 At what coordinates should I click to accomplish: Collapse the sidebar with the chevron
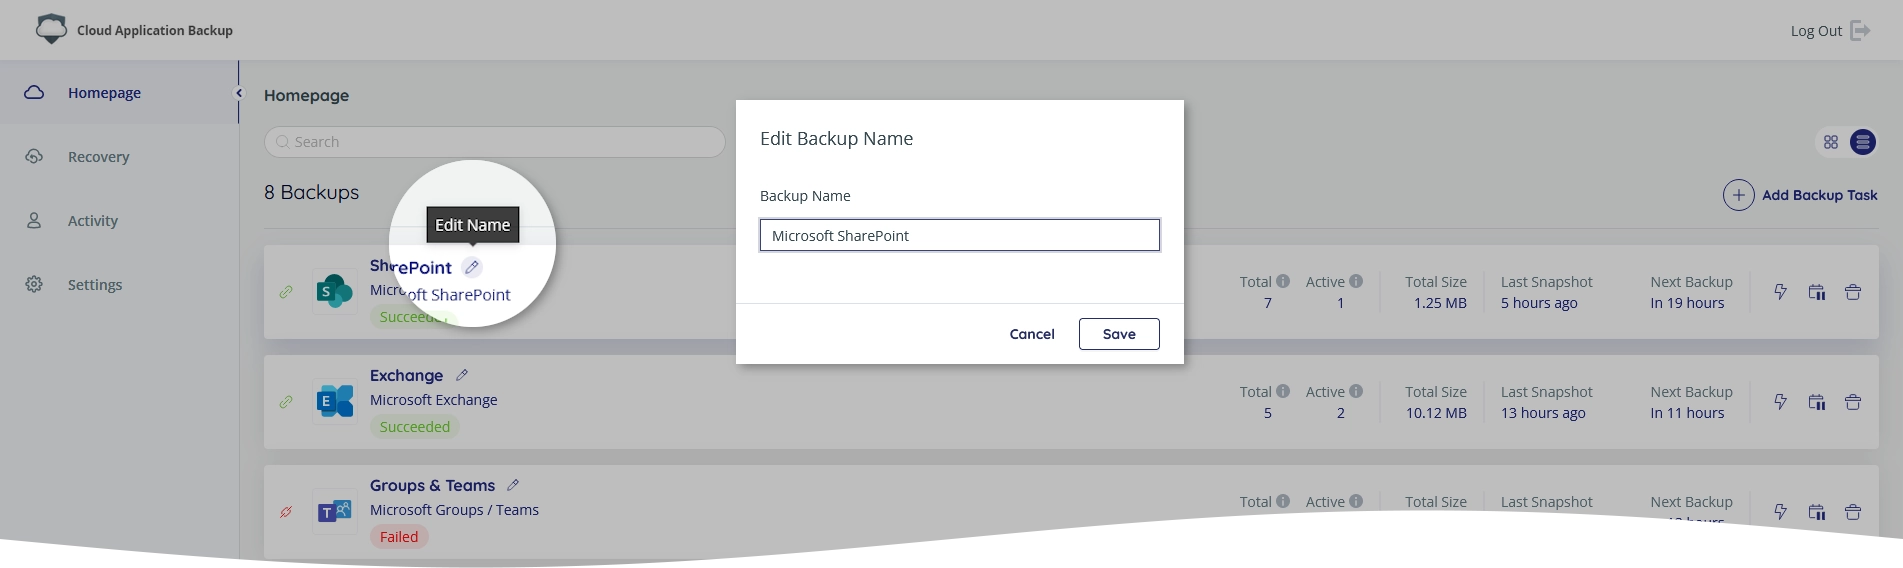coord(239,93)
